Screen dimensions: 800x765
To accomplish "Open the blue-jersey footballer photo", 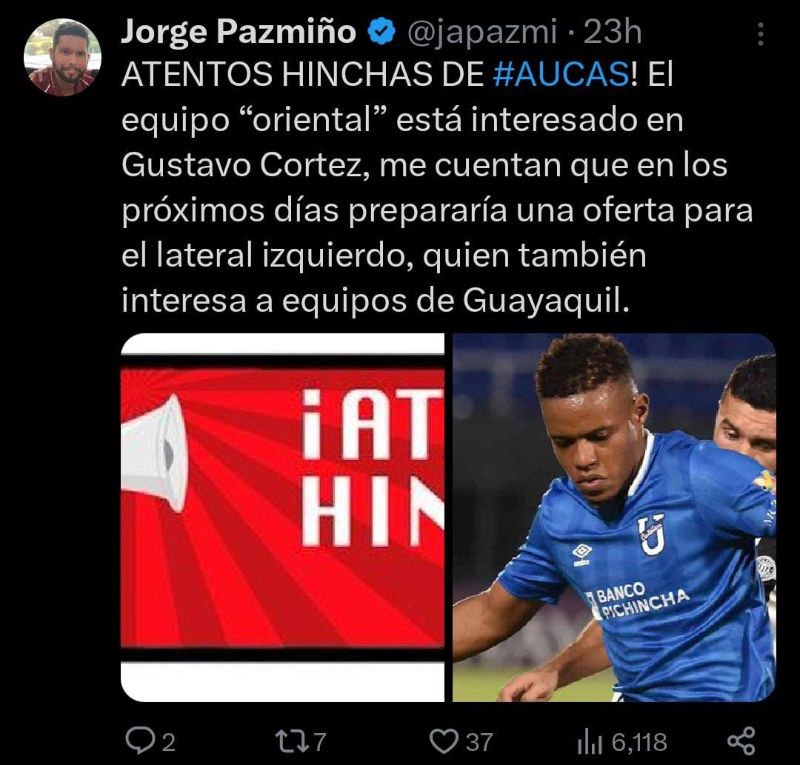I will click(614, 517).
